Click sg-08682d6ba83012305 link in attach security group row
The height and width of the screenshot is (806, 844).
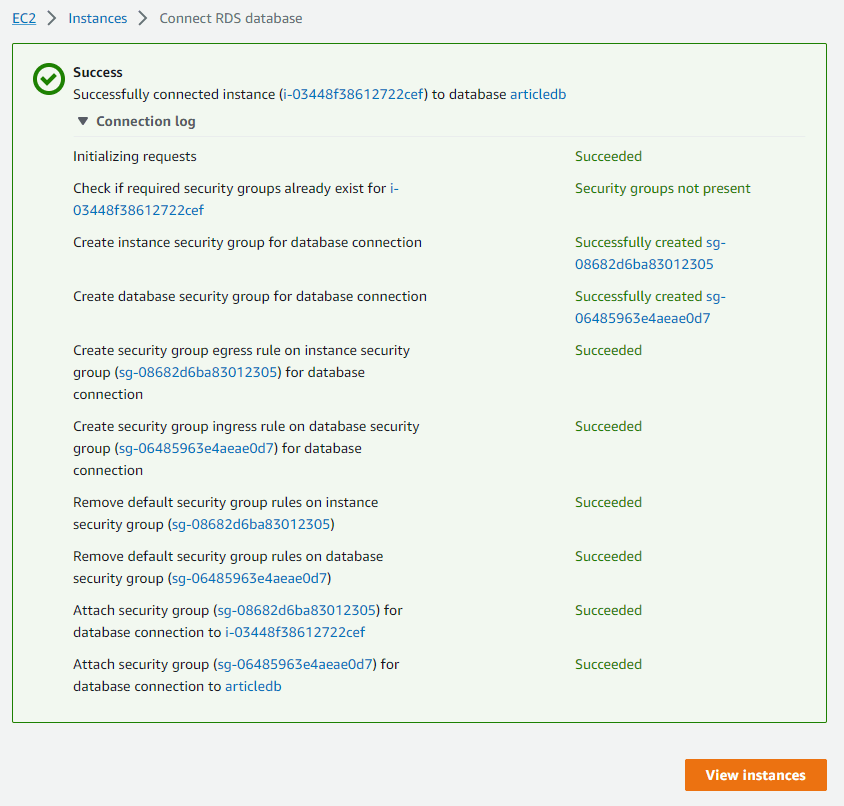pos(297,610)
